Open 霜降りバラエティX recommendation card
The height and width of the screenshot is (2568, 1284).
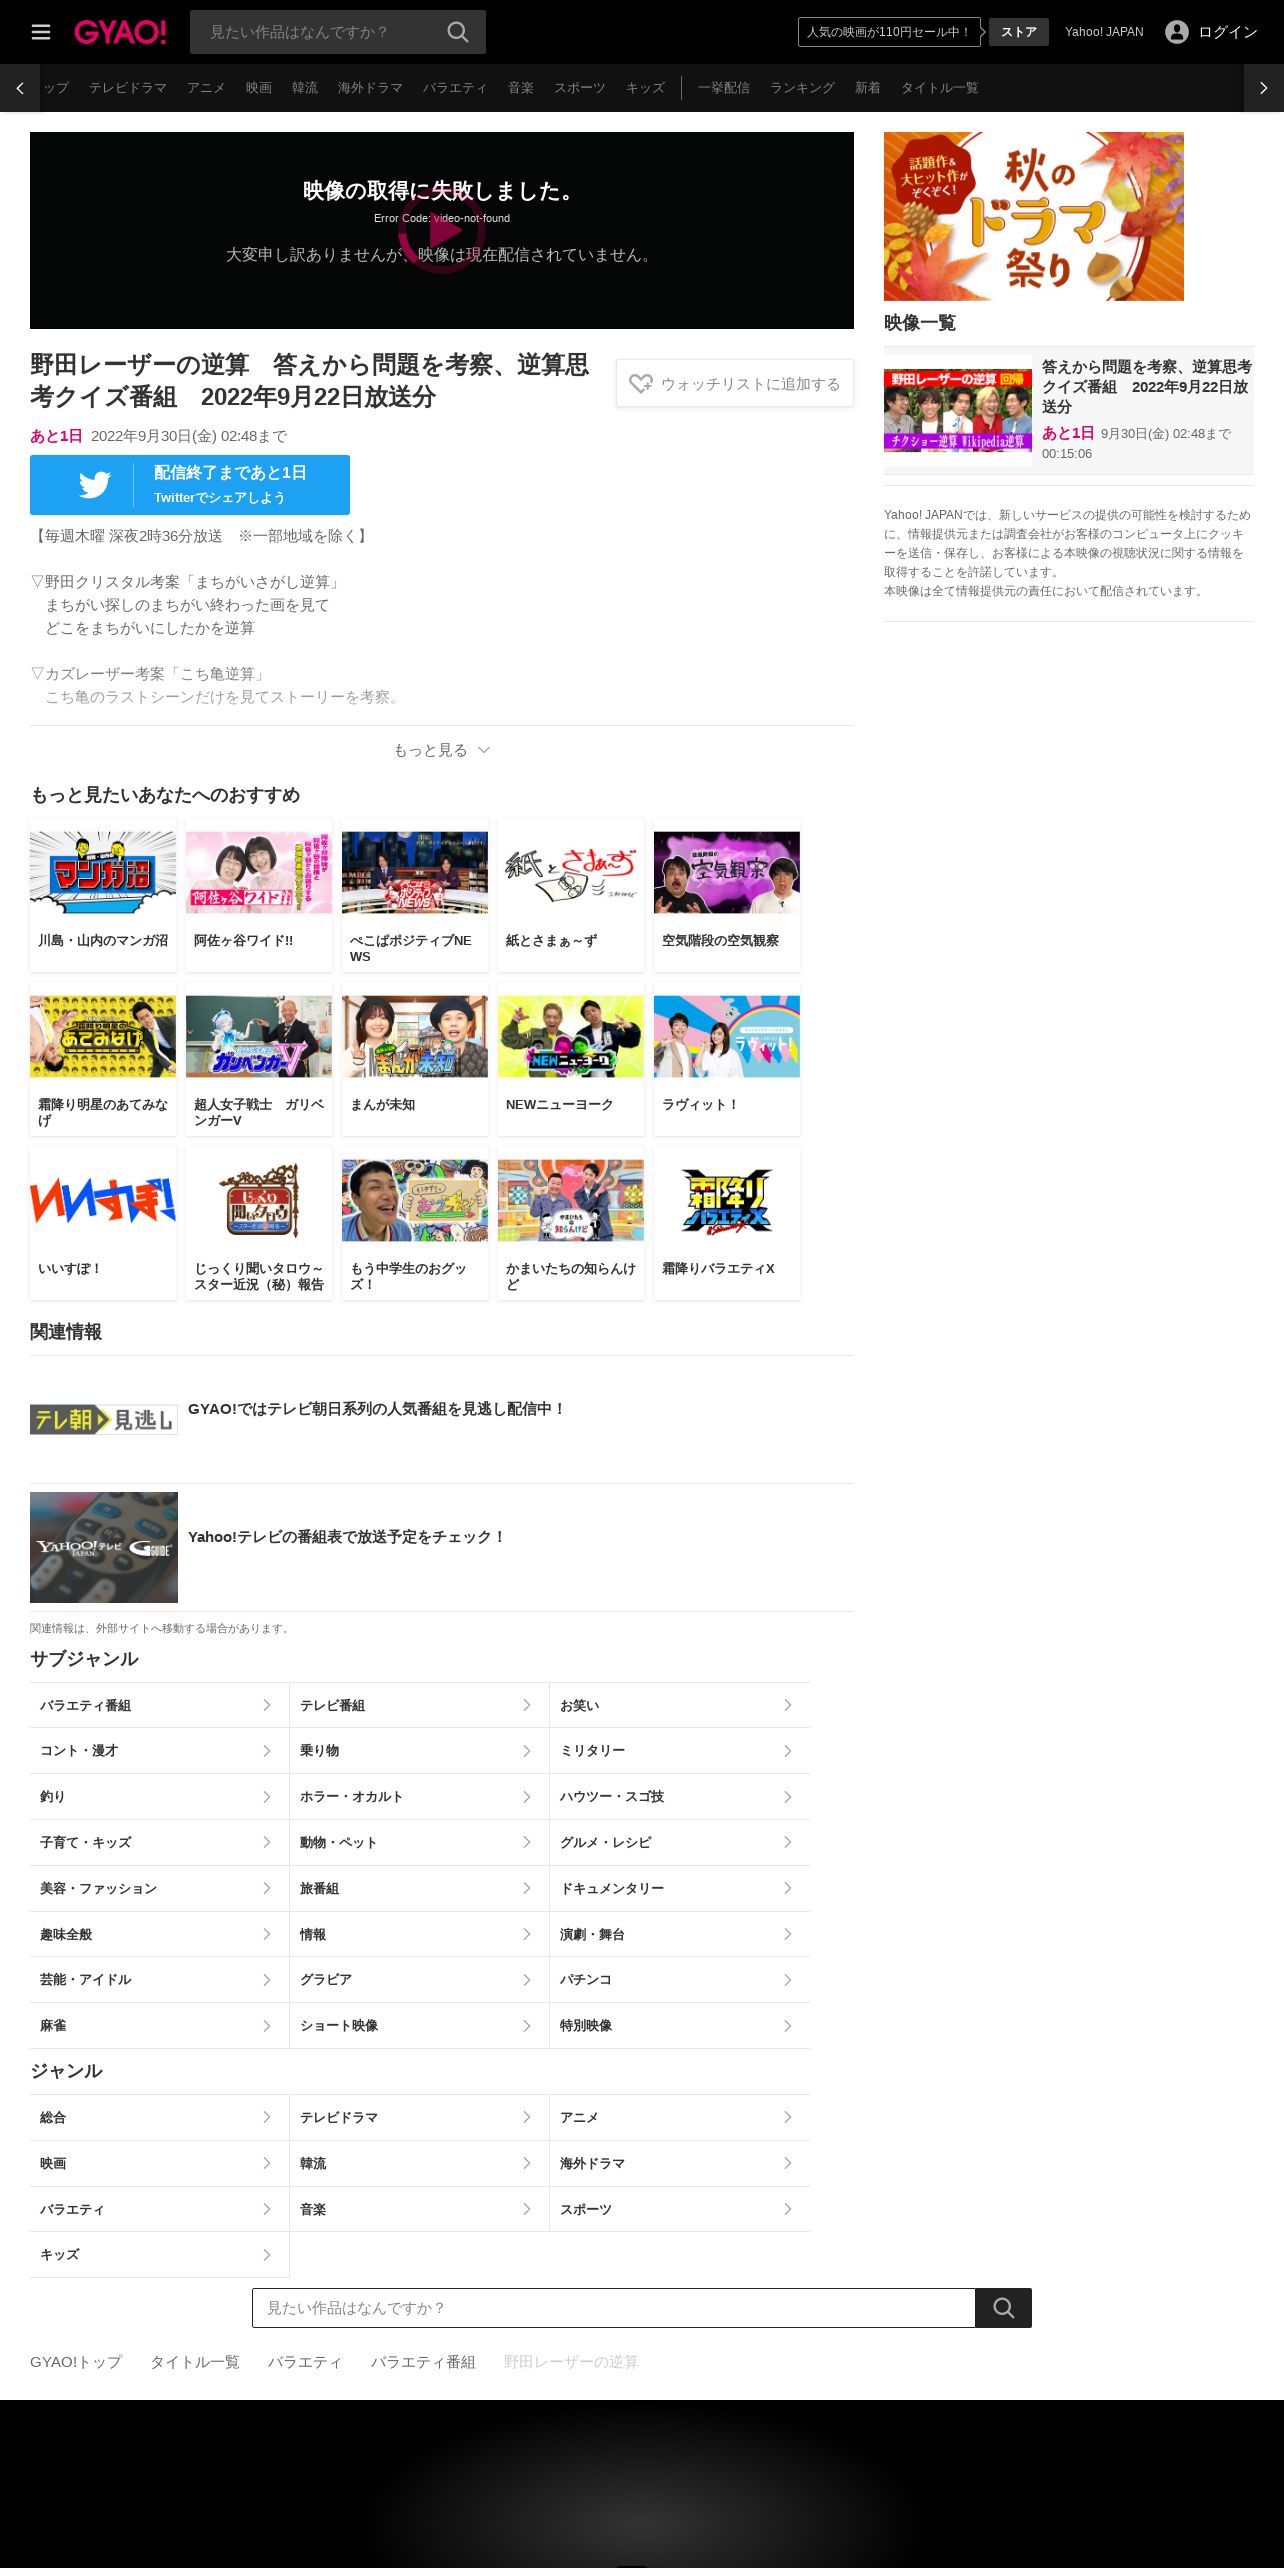click(x=727, y=1223)
